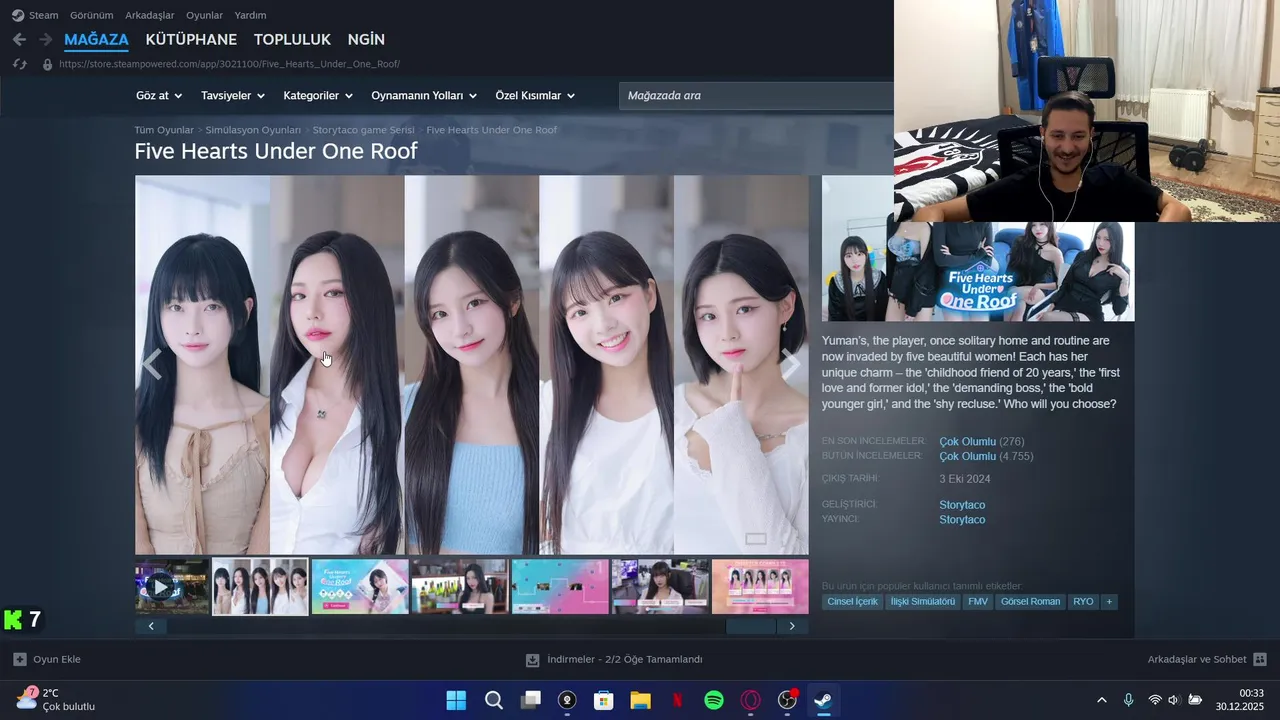Select the RYO tag
The height and width of the screenshot is (720, 1280).
tap(1083, 602)
